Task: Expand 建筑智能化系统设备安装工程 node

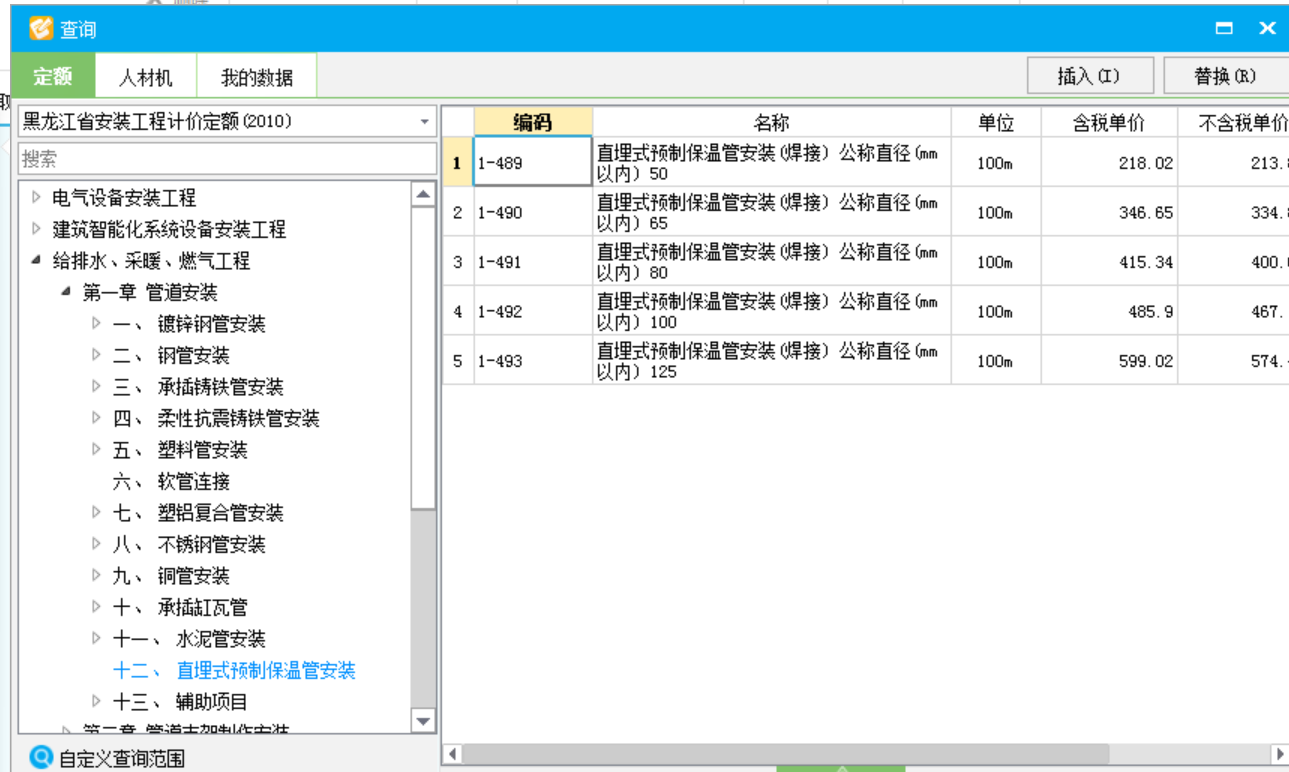Action: [x=37, y=229]
